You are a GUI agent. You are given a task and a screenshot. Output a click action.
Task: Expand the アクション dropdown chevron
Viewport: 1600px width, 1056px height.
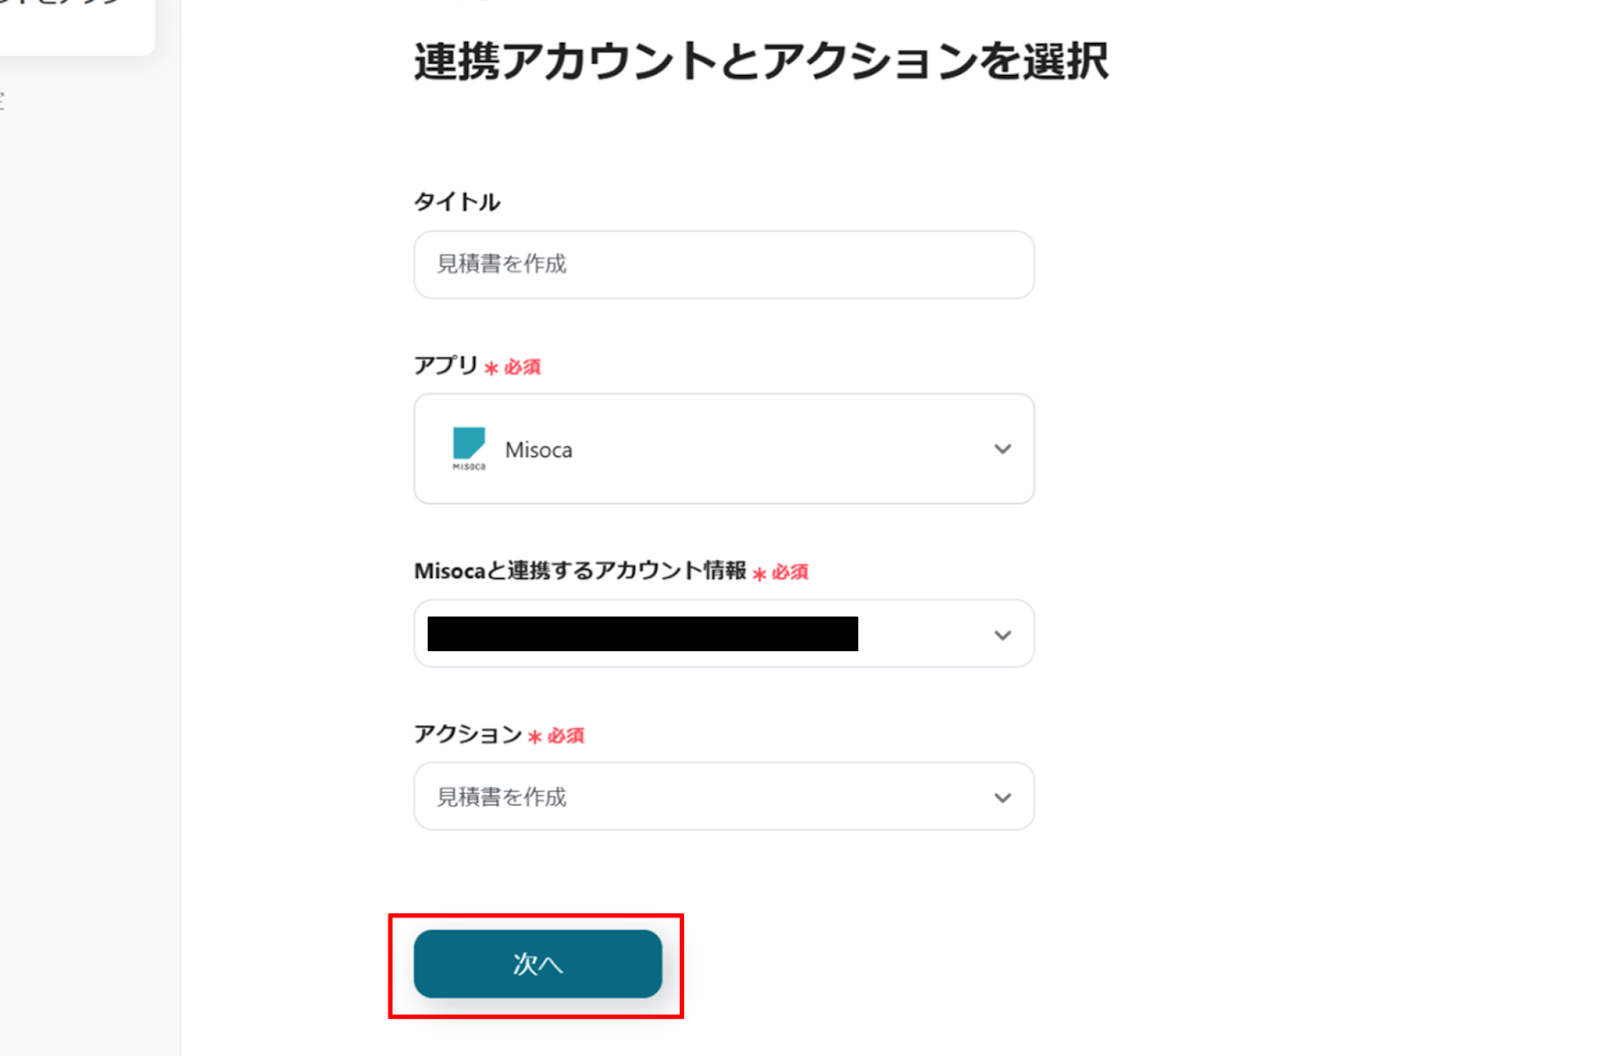1002,798
